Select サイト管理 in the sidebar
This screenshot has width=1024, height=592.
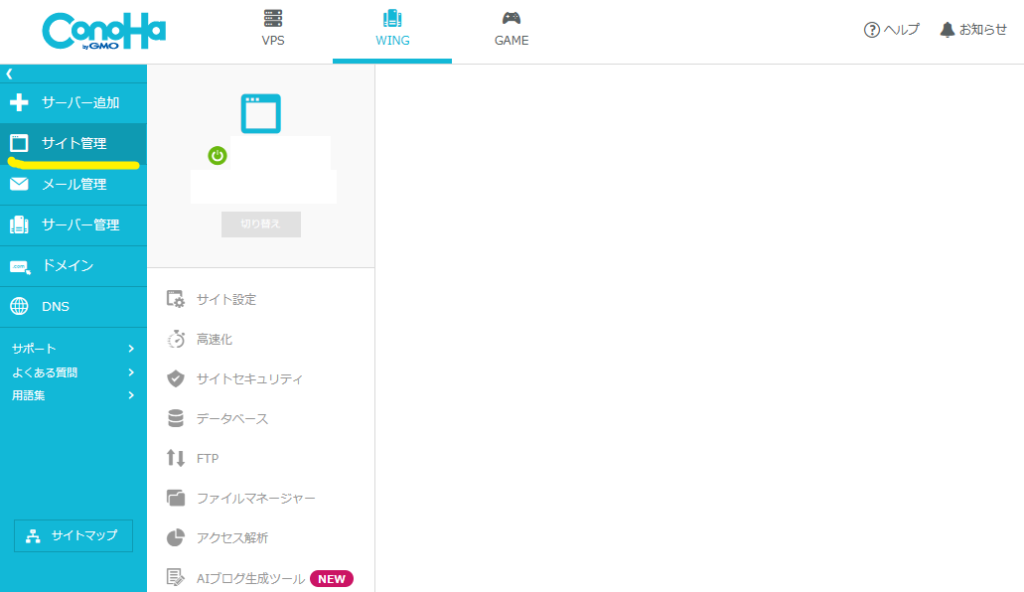[73, 143]
